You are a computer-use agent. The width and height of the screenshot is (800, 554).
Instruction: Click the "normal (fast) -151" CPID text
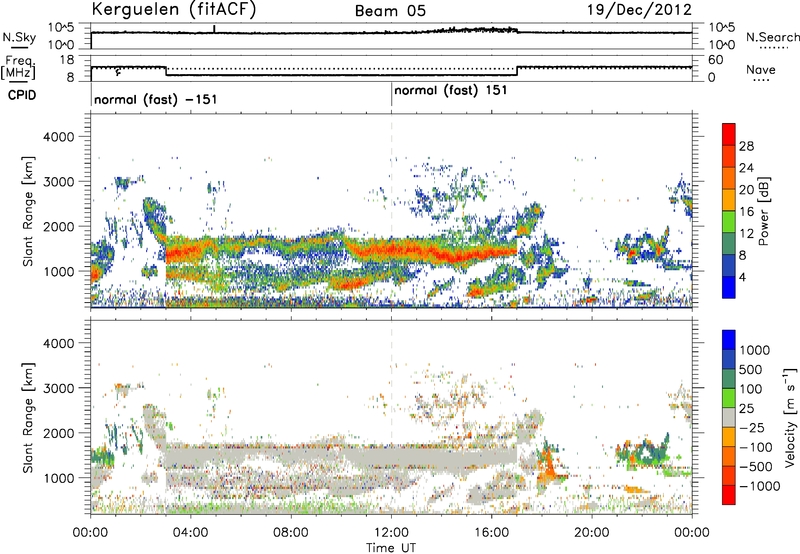[x=156, y=99]
